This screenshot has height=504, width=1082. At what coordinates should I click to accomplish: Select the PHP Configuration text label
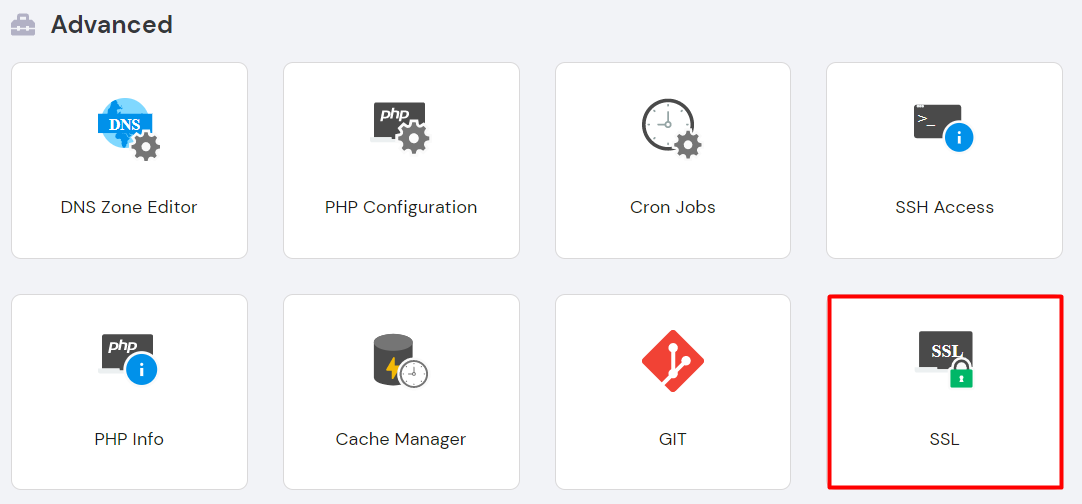[401, 208]
